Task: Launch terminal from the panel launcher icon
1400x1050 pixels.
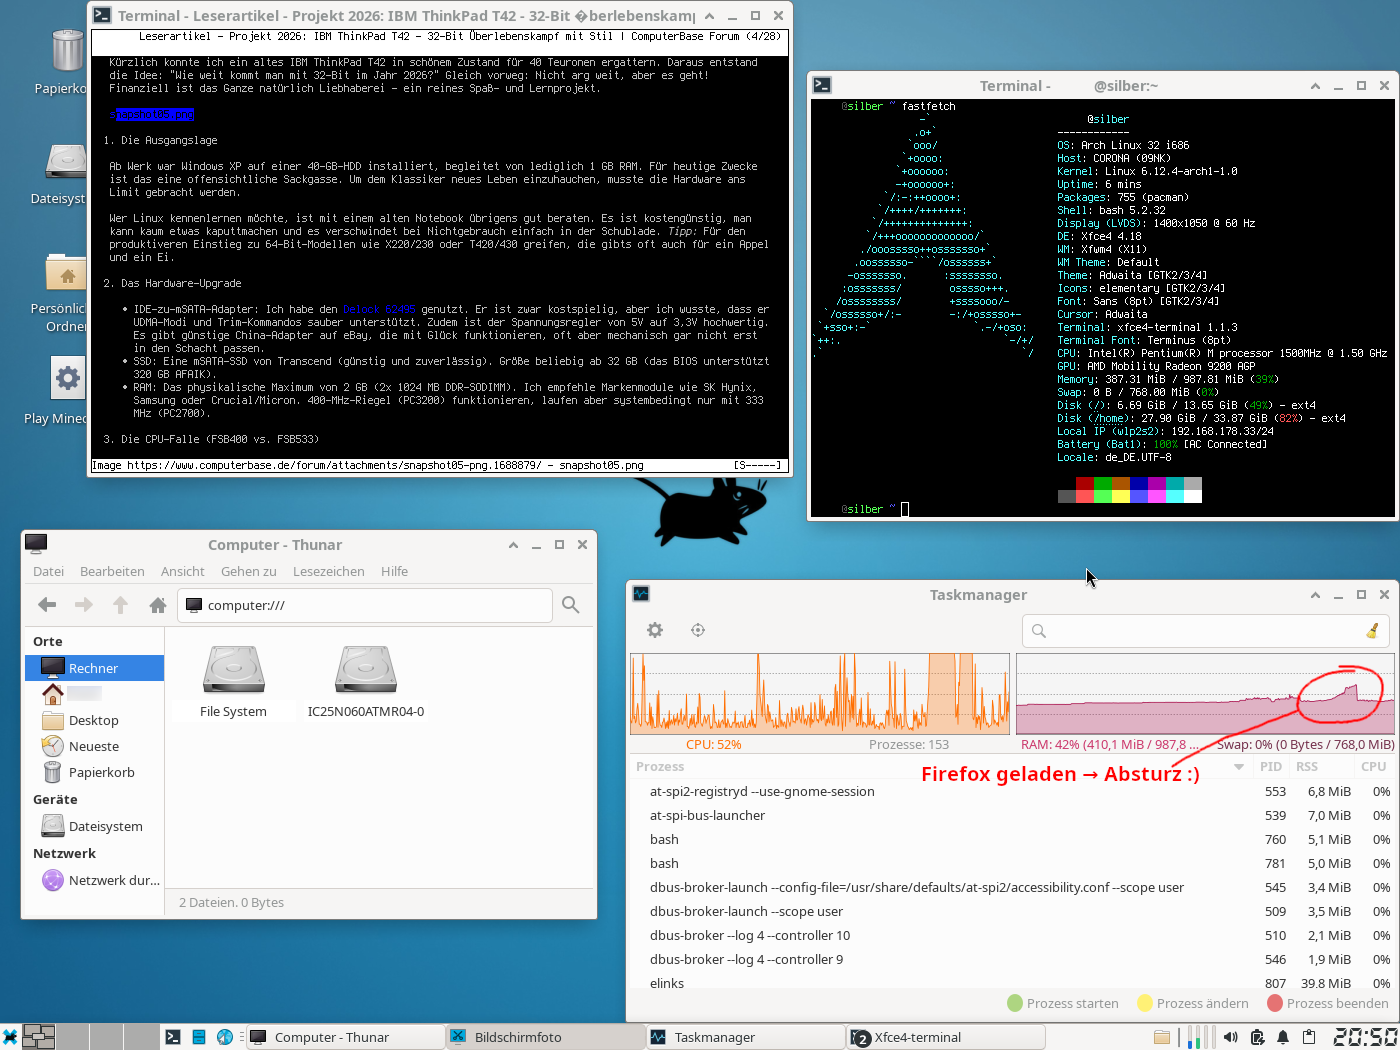Action: pyautogui.click(x=173, y=1037)
